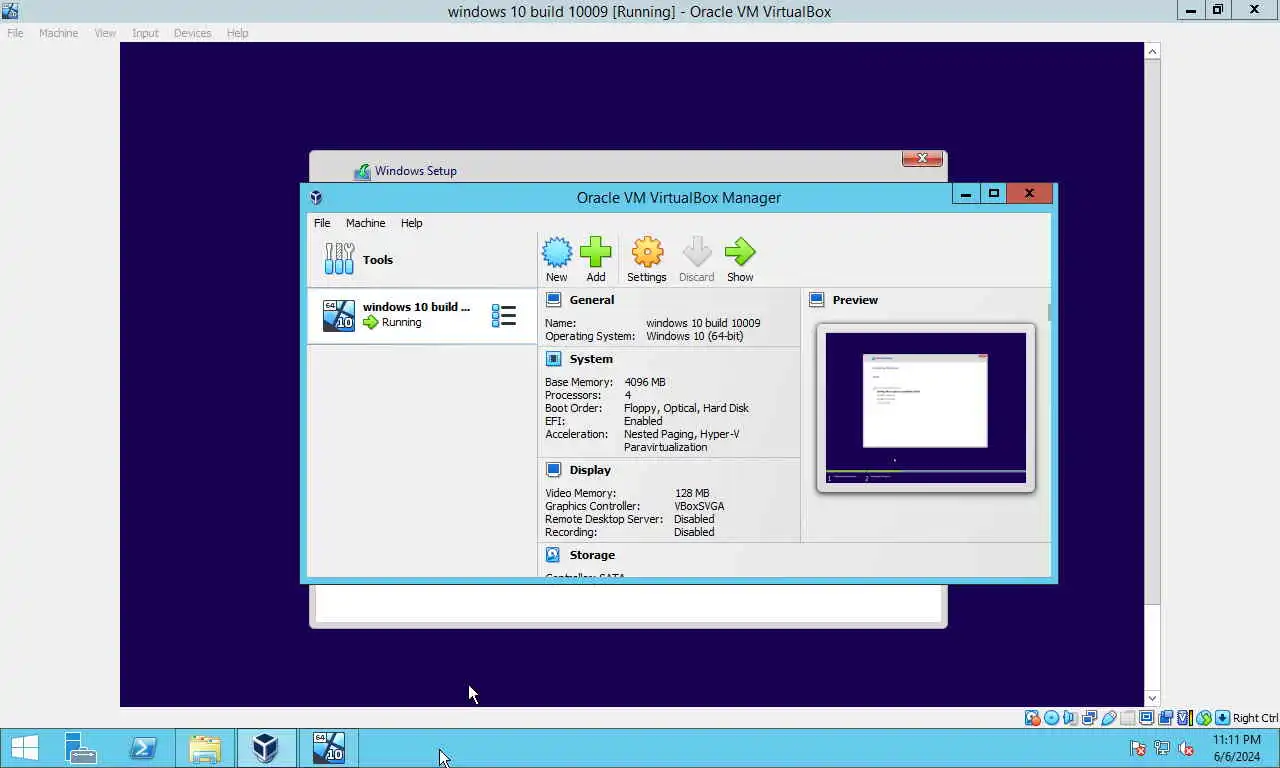
Task: Click the recording status bar icon
Action: click(1165, 718)
